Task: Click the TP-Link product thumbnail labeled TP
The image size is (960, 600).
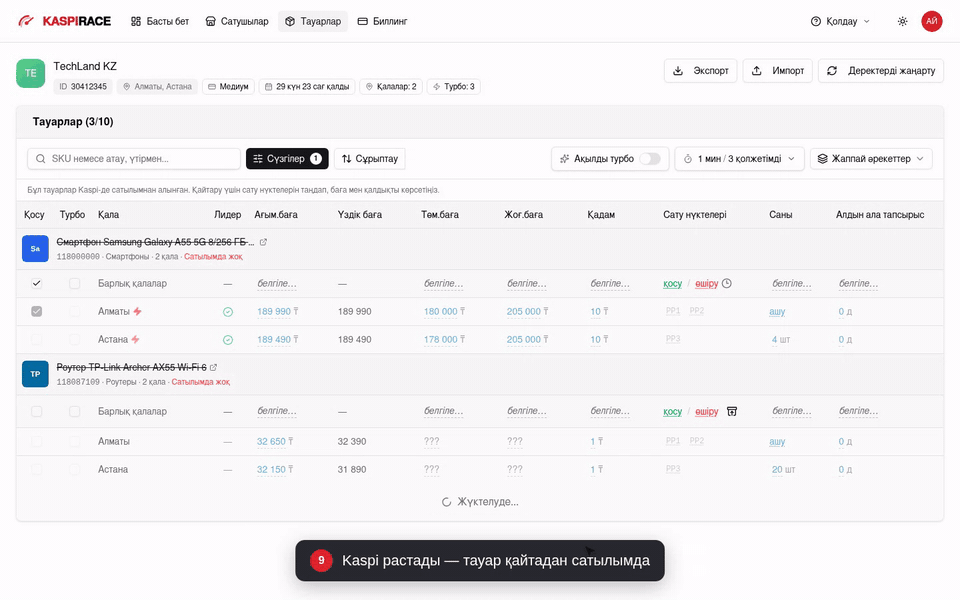Action: pos(36,374)
